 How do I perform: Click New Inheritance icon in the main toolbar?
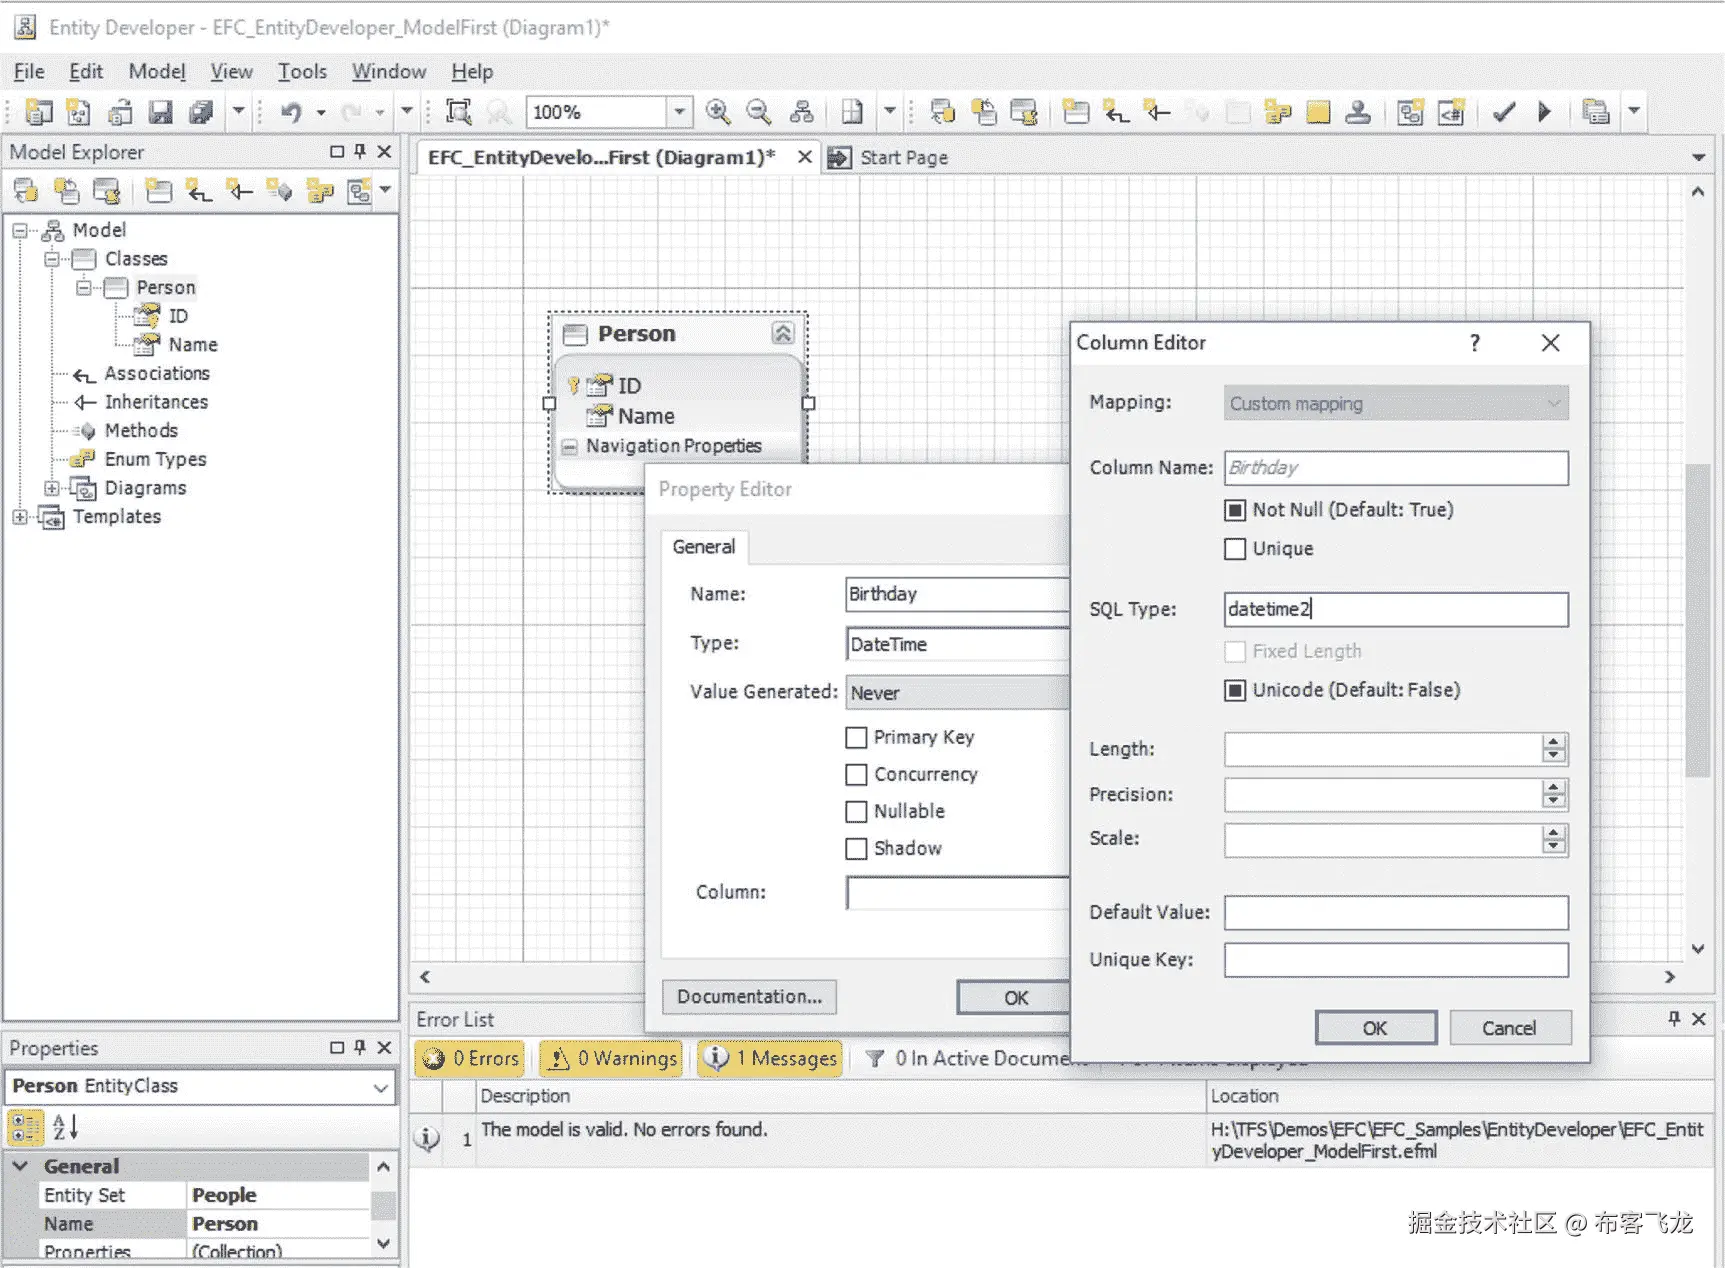pos(1157,112)
